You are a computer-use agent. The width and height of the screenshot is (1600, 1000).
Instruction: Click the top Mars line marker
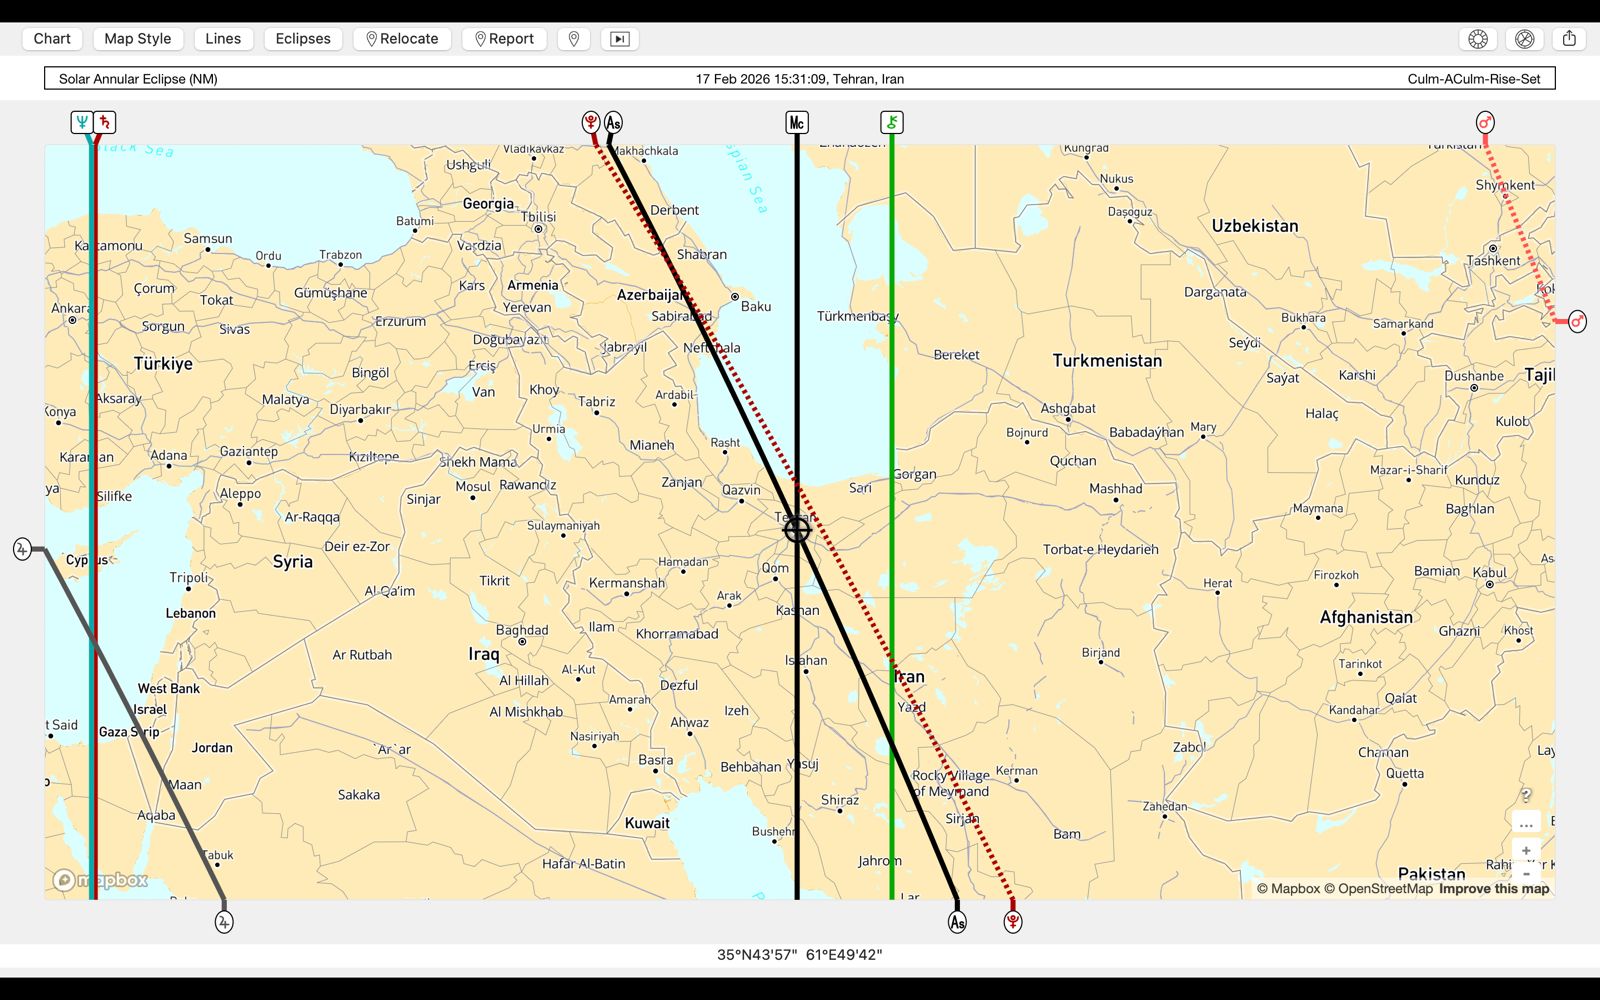click(x=1485, y=122)
